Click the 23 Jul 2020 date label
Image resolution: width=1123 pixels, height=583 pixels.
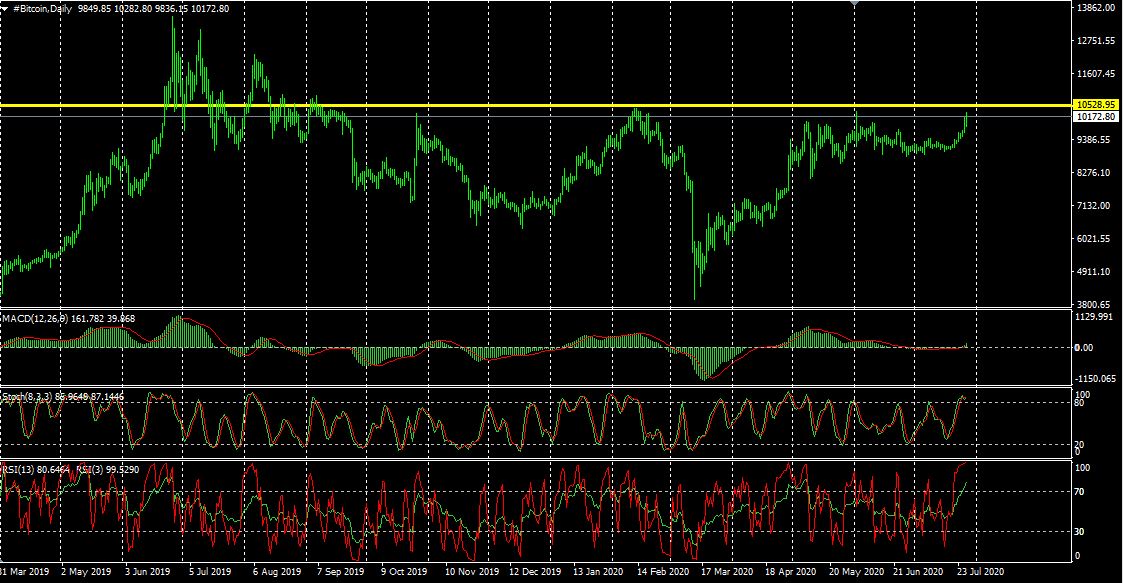click(x=980, y=572)
